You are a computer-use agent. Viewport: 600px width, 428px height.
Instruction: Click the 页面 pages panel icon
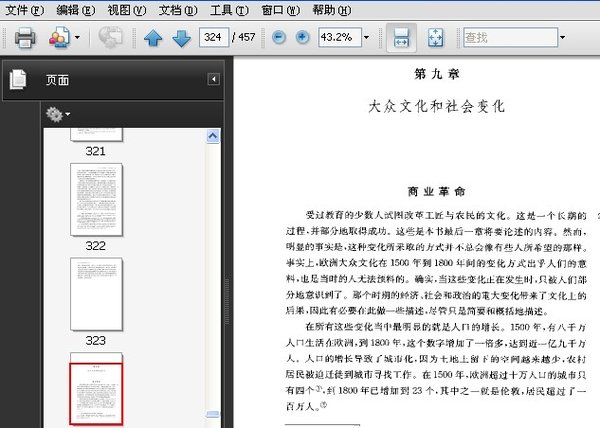tap(18, 80)
